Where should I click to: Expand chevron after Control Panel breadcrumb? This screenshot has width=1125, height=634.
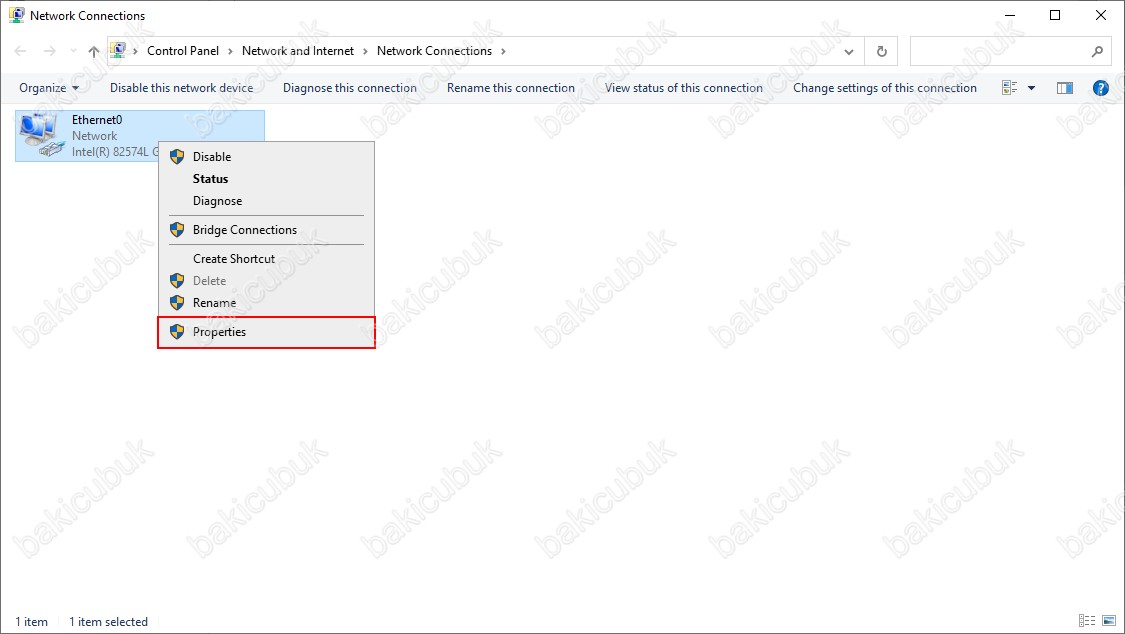pyautogui.click(x=230, y=51)
